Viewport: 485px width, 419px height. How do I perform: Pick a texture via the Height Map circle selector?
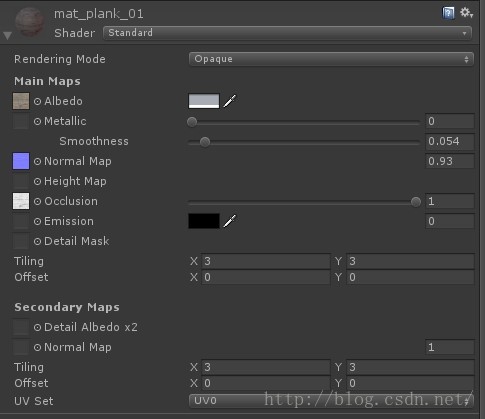pyautogui.click(x=37, y=181)
